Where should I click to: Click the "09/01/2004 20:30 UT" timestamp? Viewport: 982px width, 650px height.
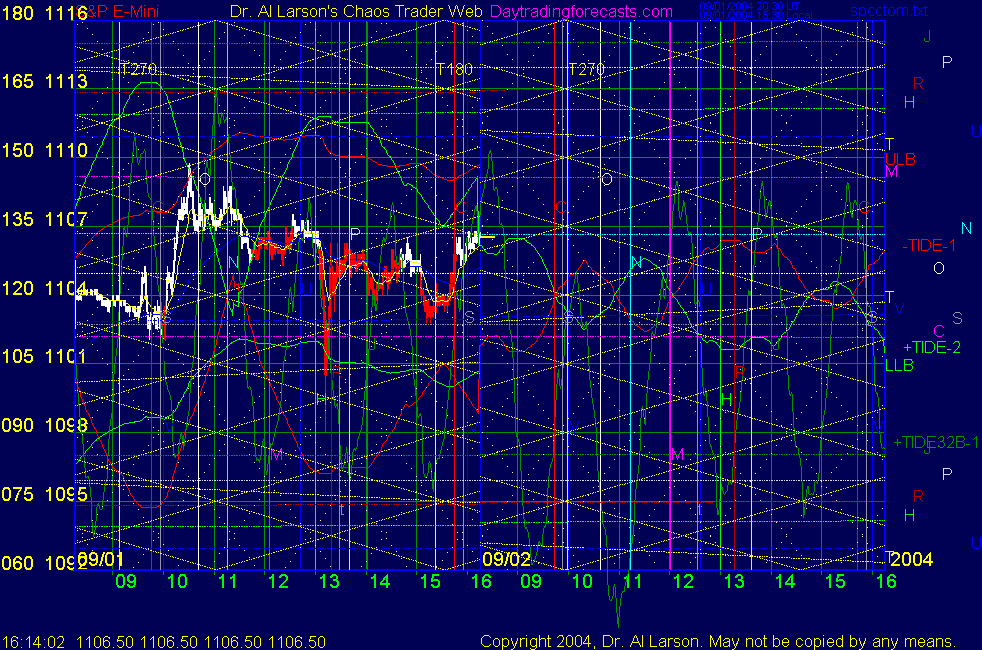[749, 6]
